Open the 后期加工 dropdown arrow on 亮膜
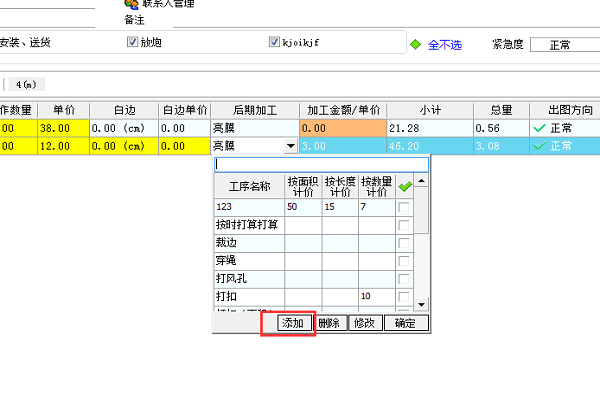The height and width of the screenshot is (400, 600). 291,146
